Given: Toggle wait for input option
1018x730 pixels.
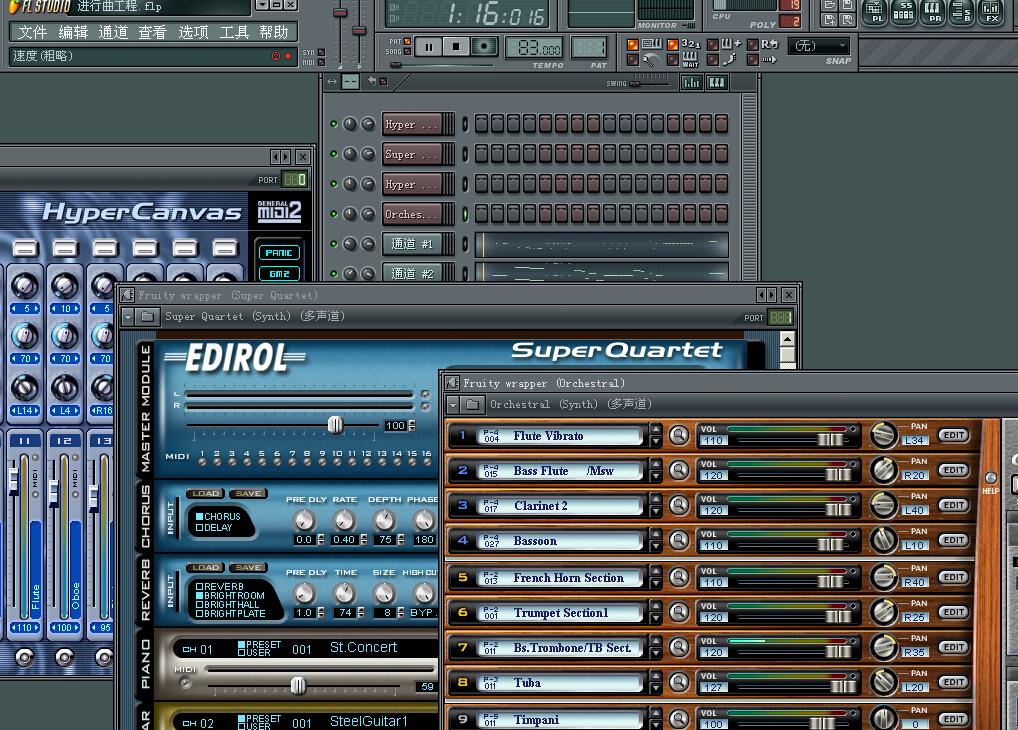Looking at the screenshot, I should pos(673,60).
